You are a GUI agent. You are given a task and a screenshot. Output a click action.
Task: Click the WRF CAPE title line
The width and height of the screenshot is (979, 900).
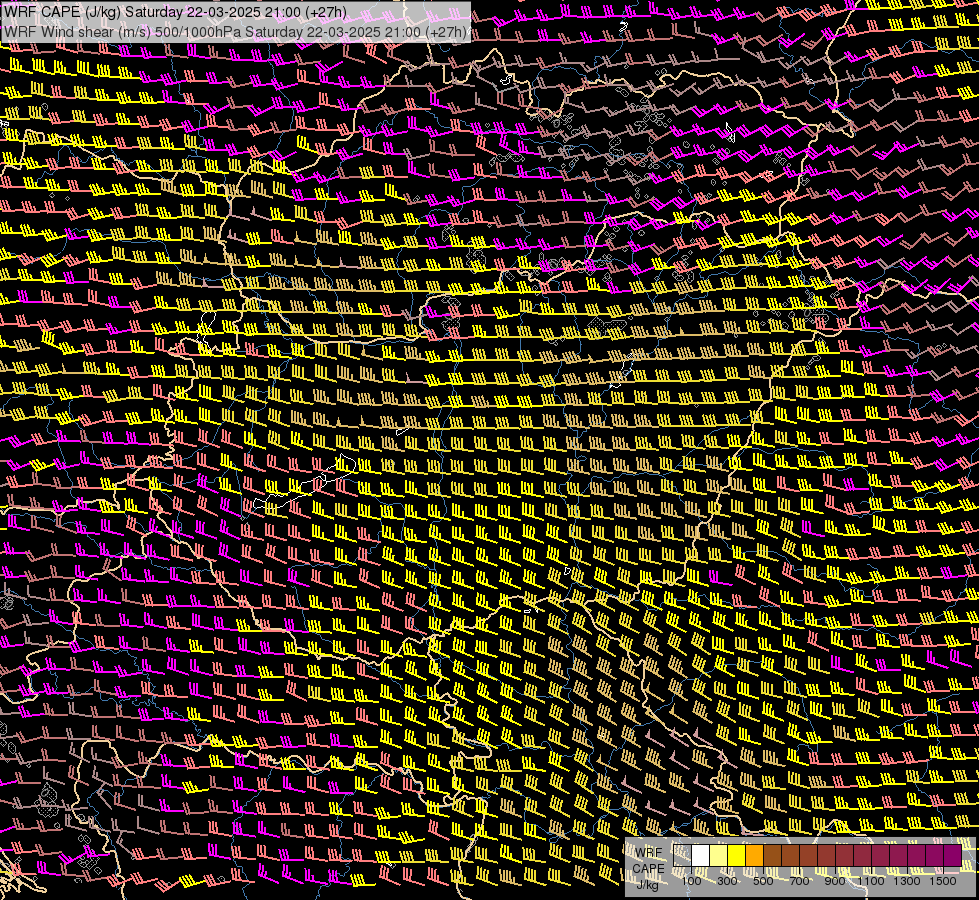coord(175,12)
